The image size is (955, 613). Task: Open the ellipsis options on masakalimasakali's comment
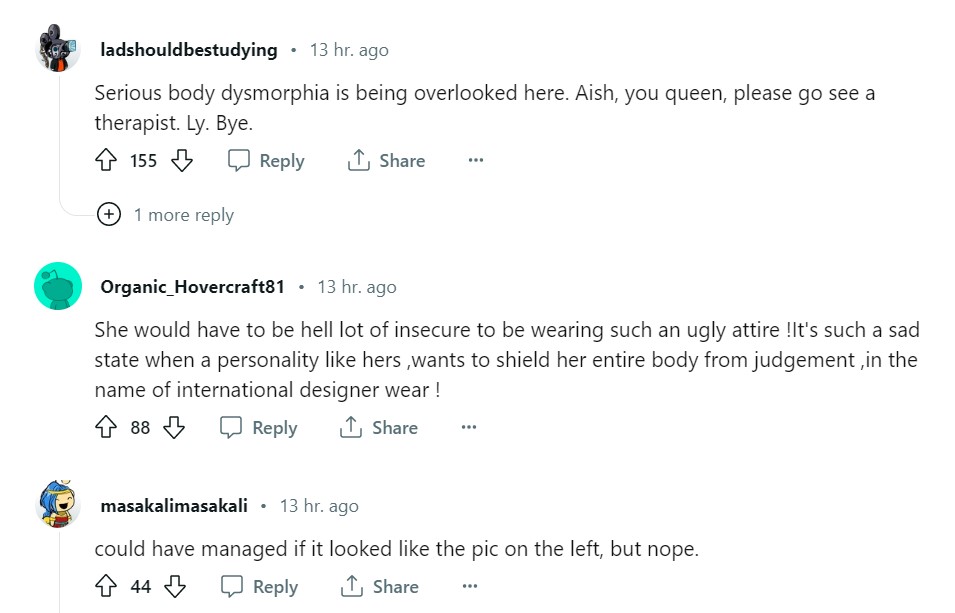(x=469, y=587)
